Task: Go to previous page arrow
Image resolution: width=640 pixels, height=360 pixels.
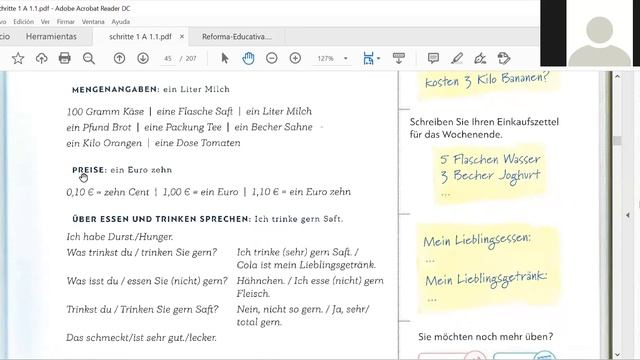Action: [x=119, y=58]
